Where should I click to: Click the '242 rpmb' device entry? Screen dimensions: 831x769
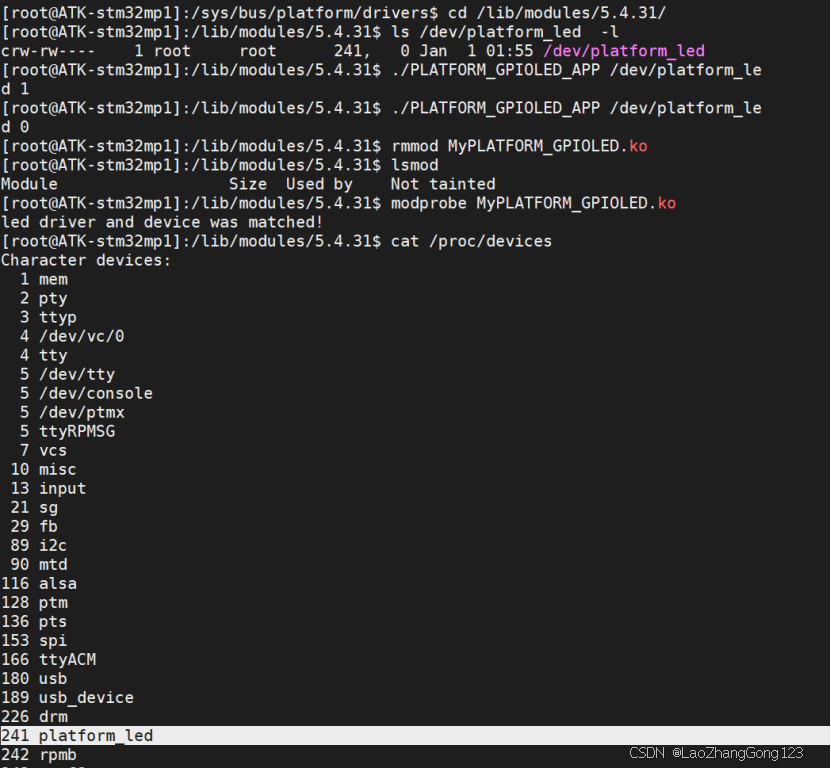point(39,755)
